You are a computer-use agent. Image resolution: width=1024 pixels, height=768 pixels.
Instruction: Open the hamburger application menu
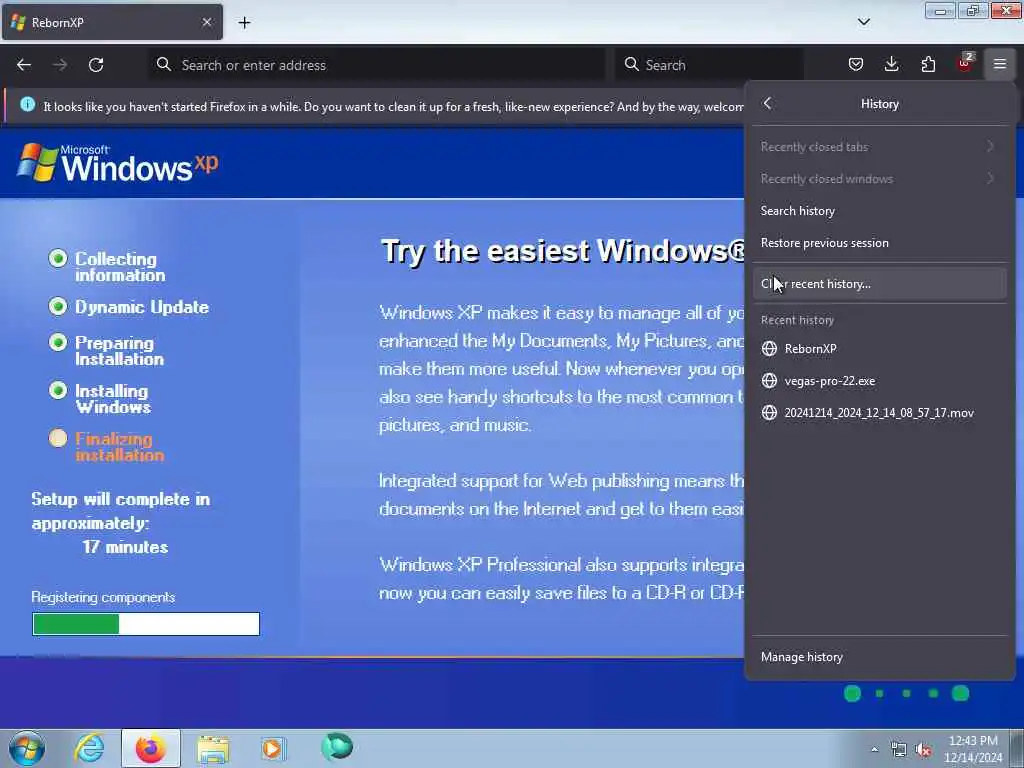click(x=1000, y=64)
